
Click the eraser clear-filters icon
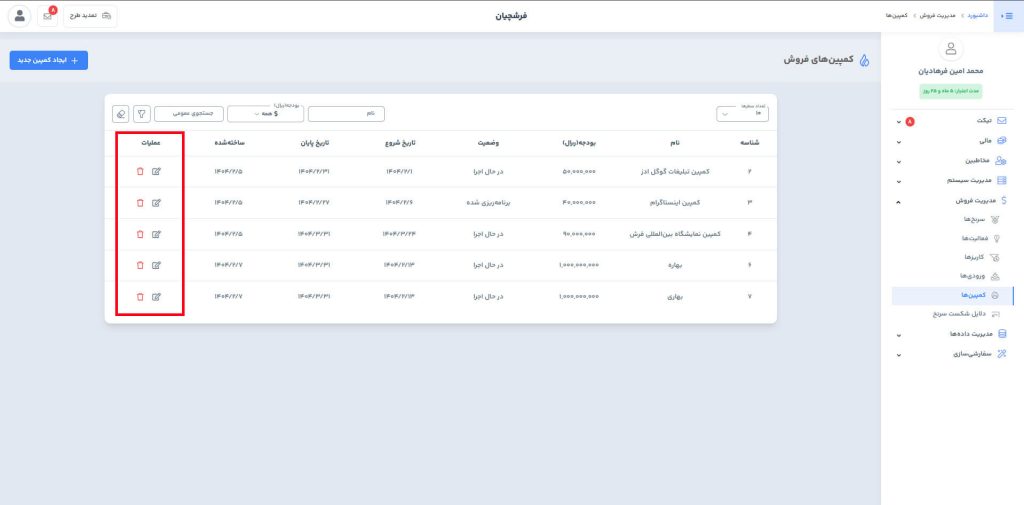point(121,114)
